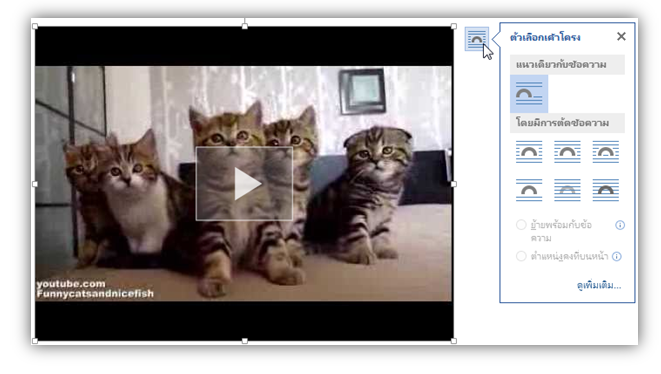
Task: Select the In Front of Text wrapping icon
Action: pyautogui.click(x=605, y=190)
